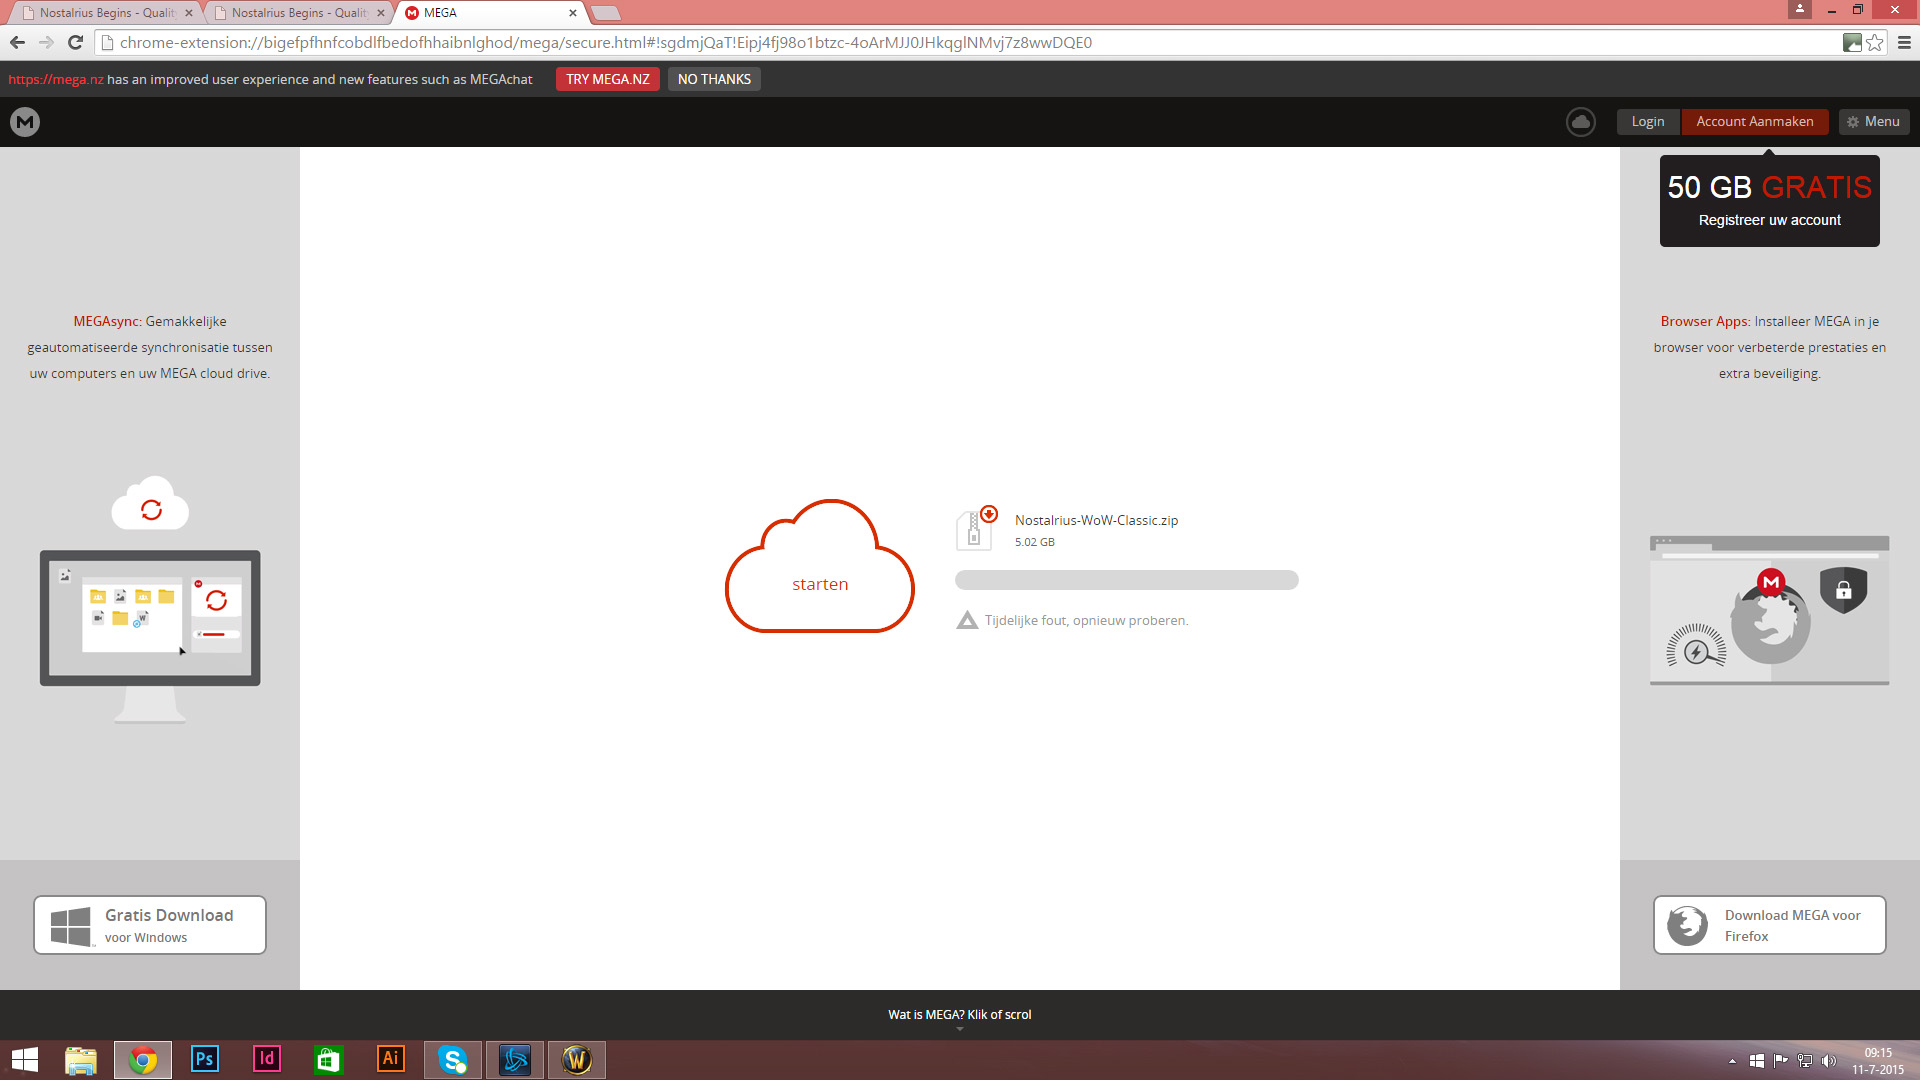Click the taskbar clock and date
The width and height of the screenshot is (1920, 1080).
(x=1878, y=1061)
